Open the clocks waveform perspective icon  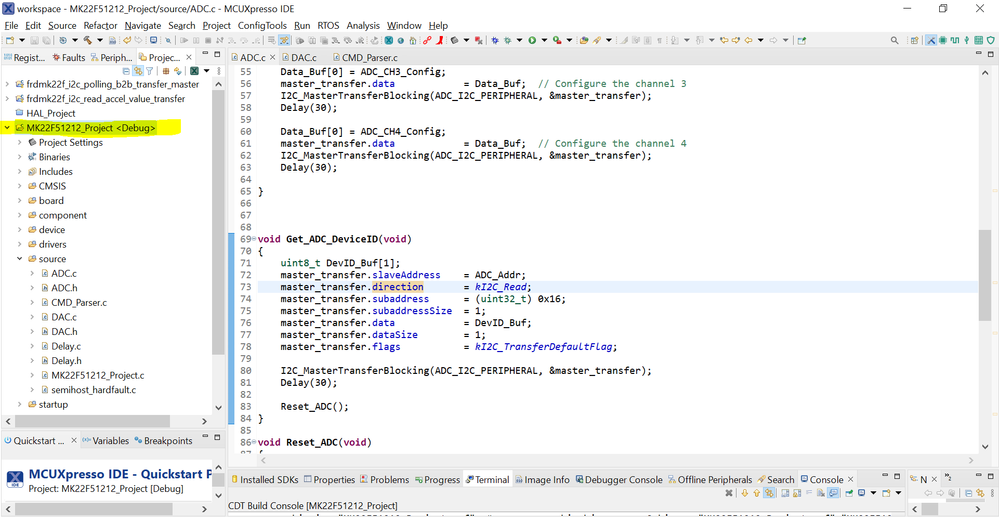tap(956, 40)
